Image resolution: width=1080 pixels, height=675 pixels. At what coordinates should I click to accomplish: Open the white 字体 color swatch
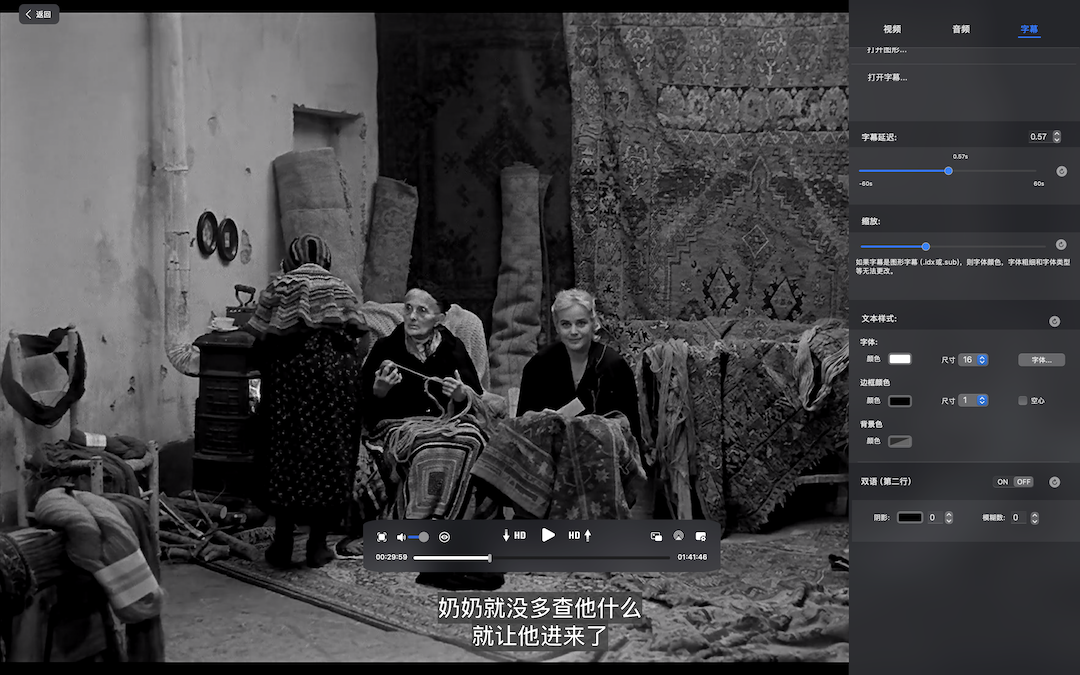900,359
